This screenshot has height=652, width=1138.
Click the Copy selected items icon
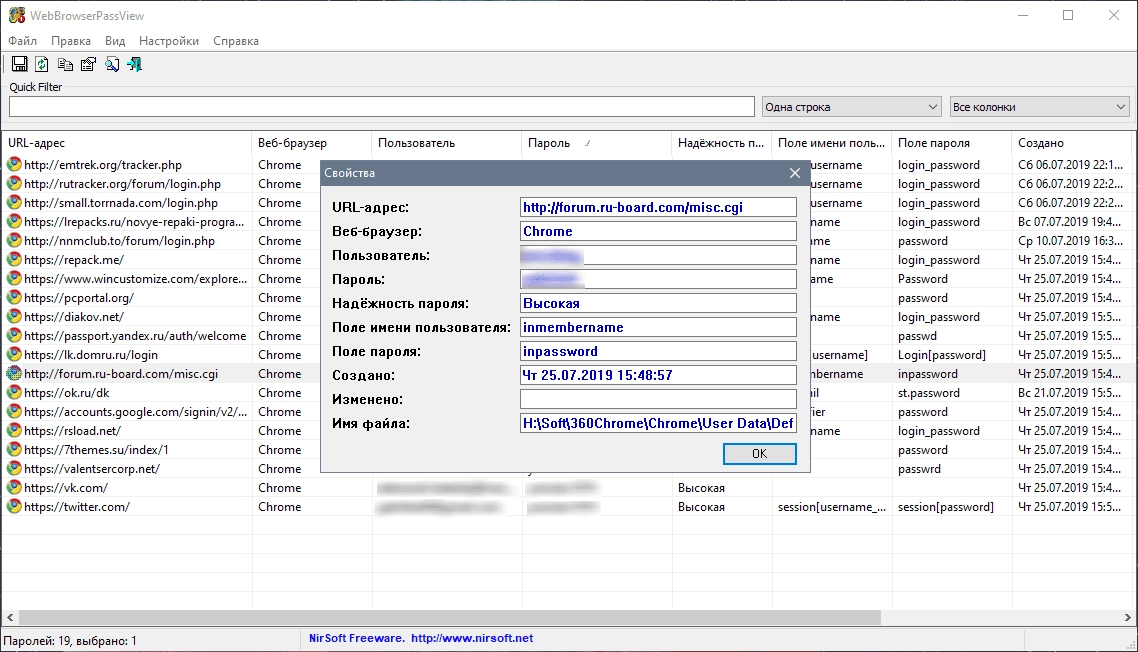[x=65, y=65]
